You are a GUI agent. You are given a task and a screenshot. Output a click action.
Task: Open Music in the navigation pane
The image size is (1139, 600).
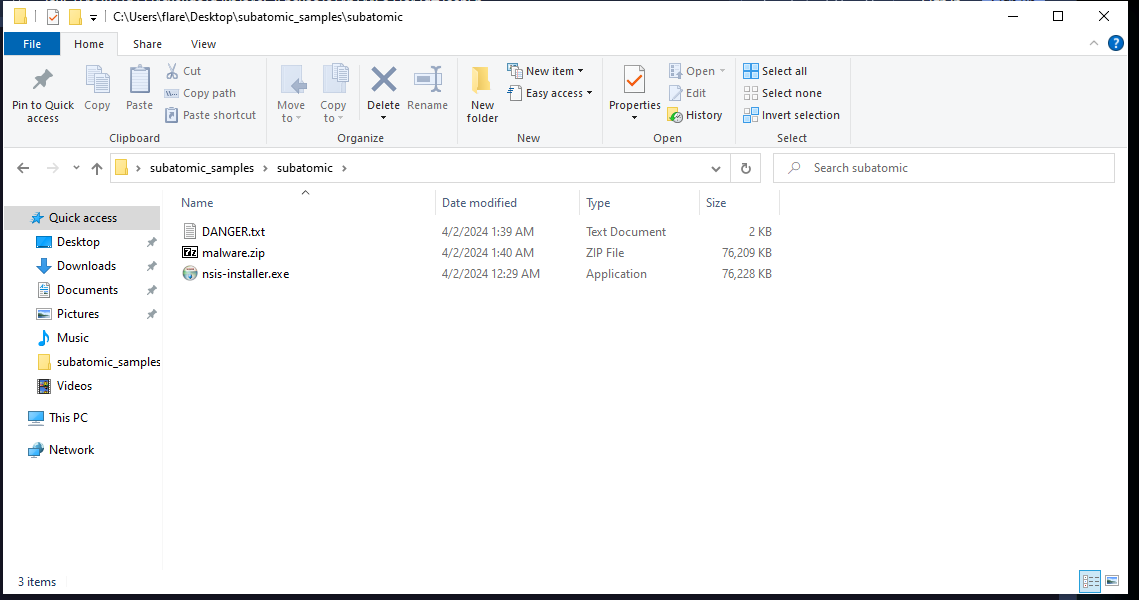click(x=73, y=338)
